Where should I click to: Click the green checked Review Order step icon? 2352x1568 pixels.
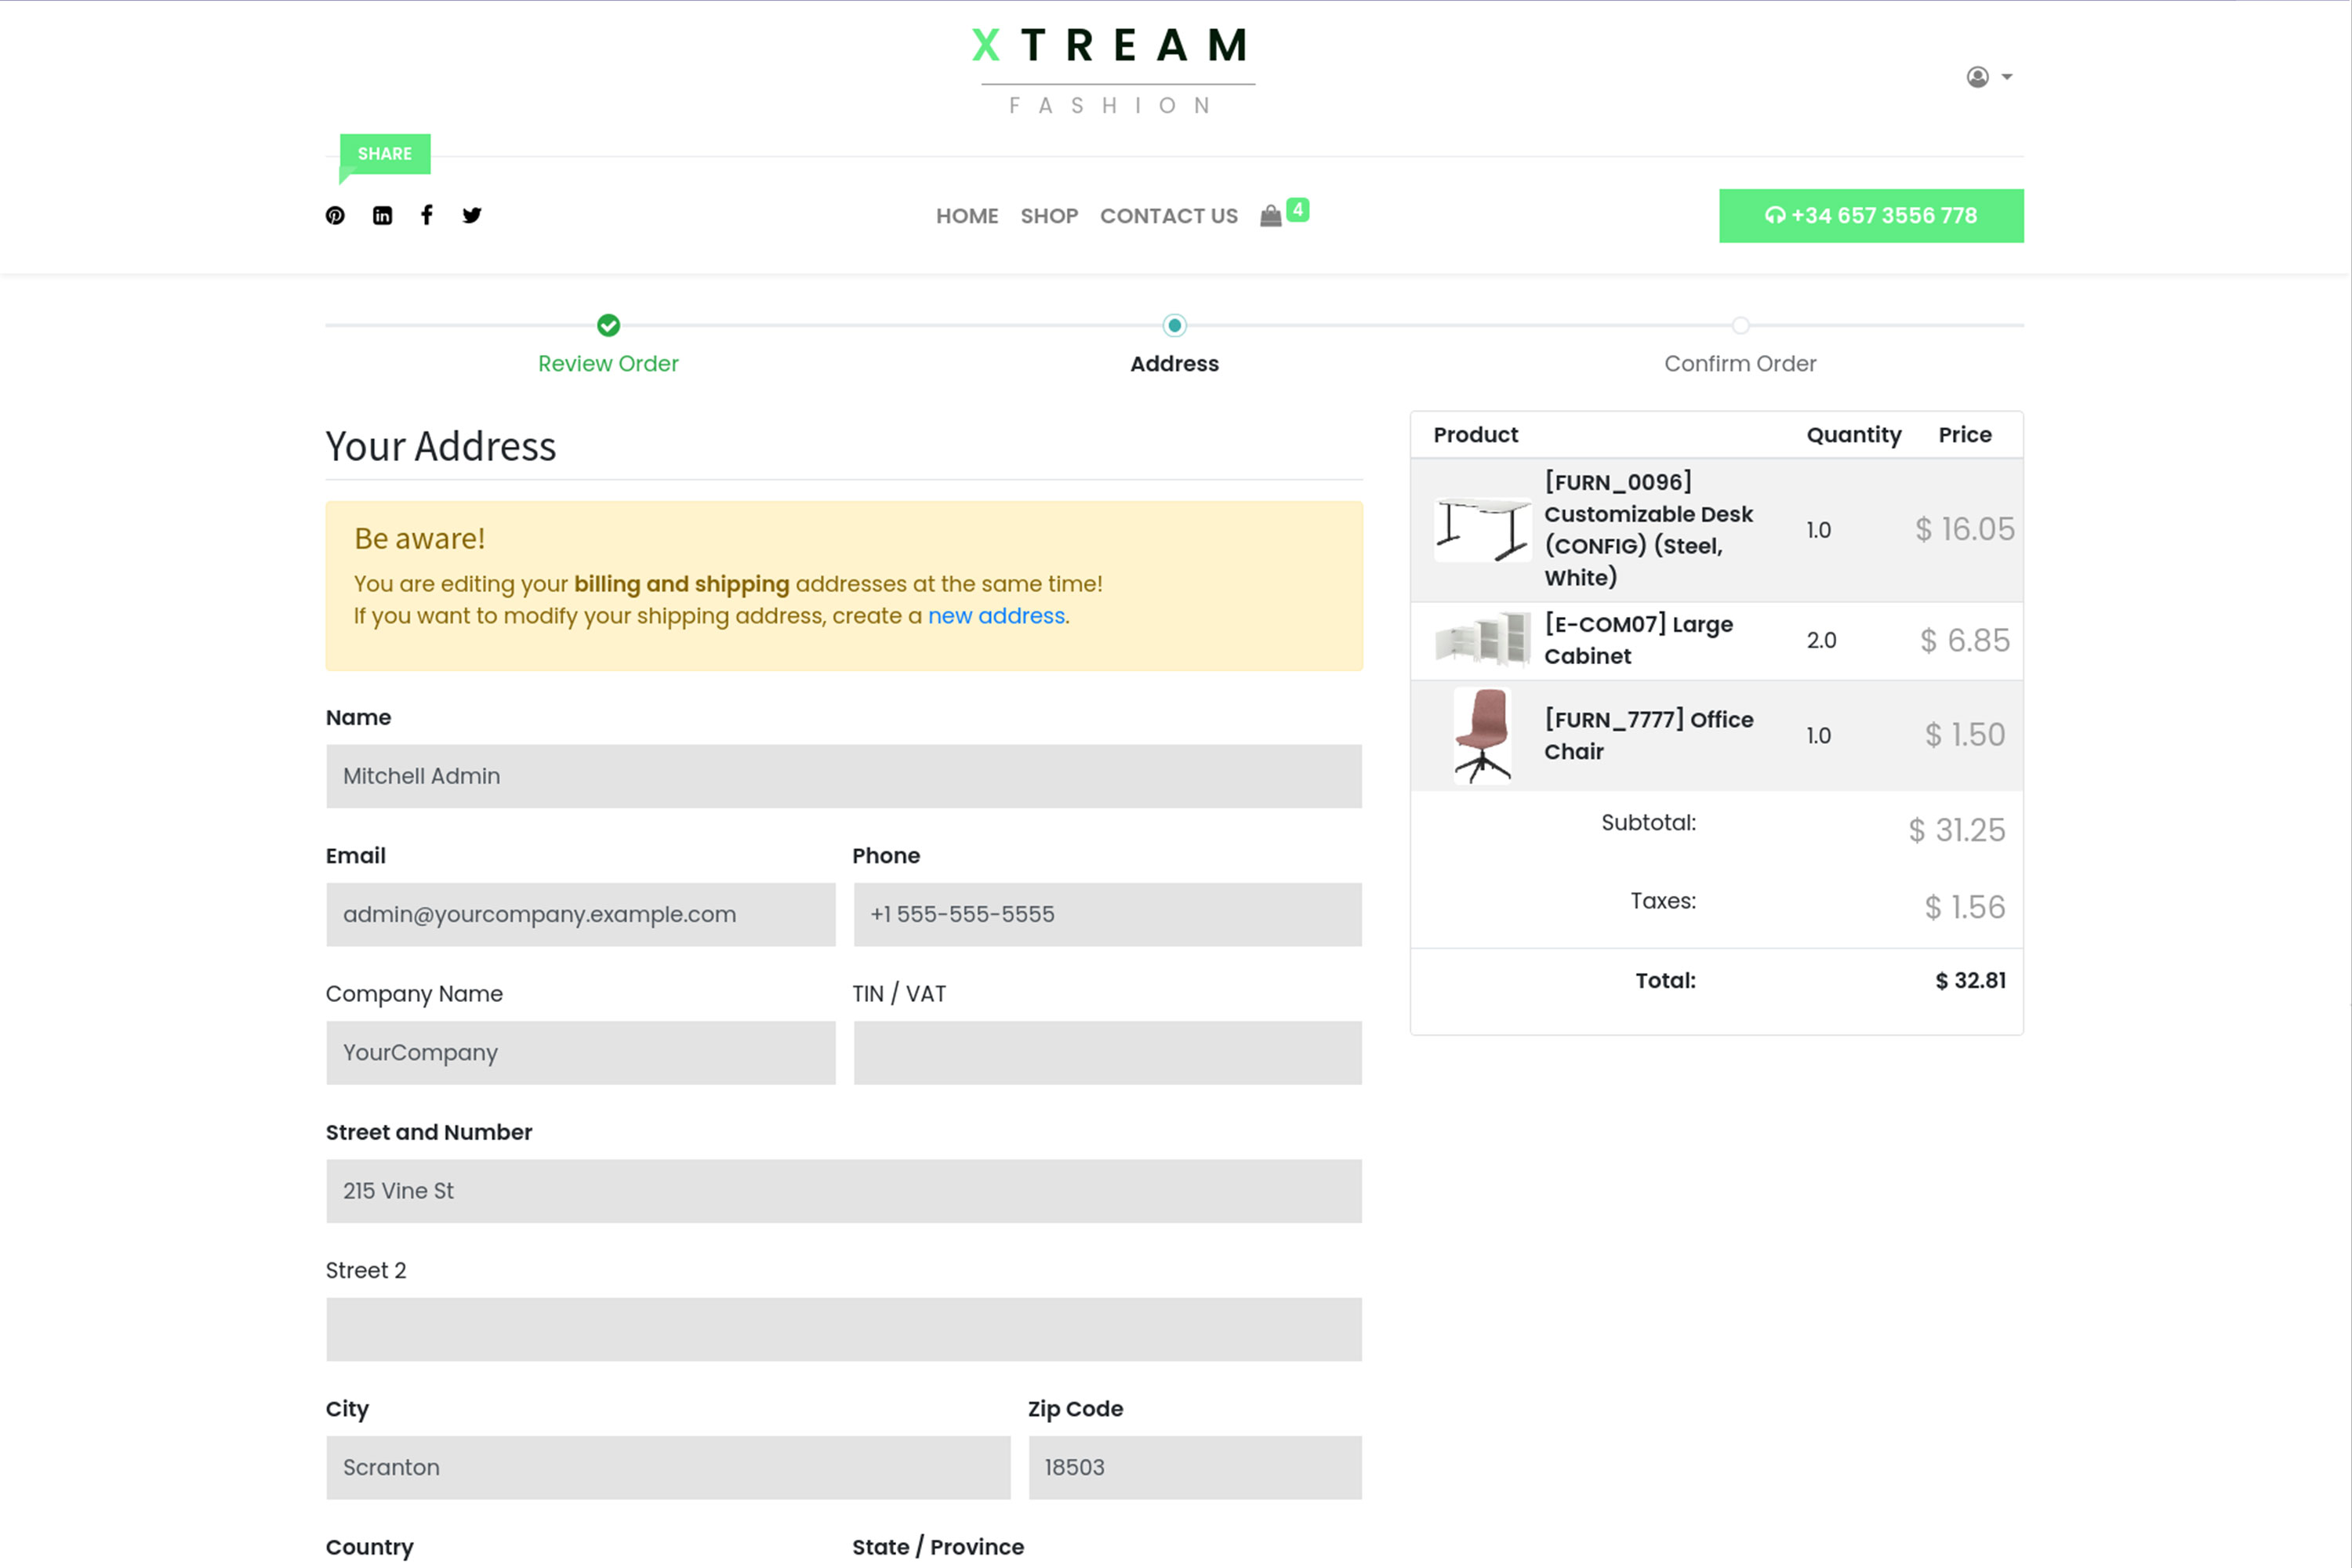(x=608, y=325)
